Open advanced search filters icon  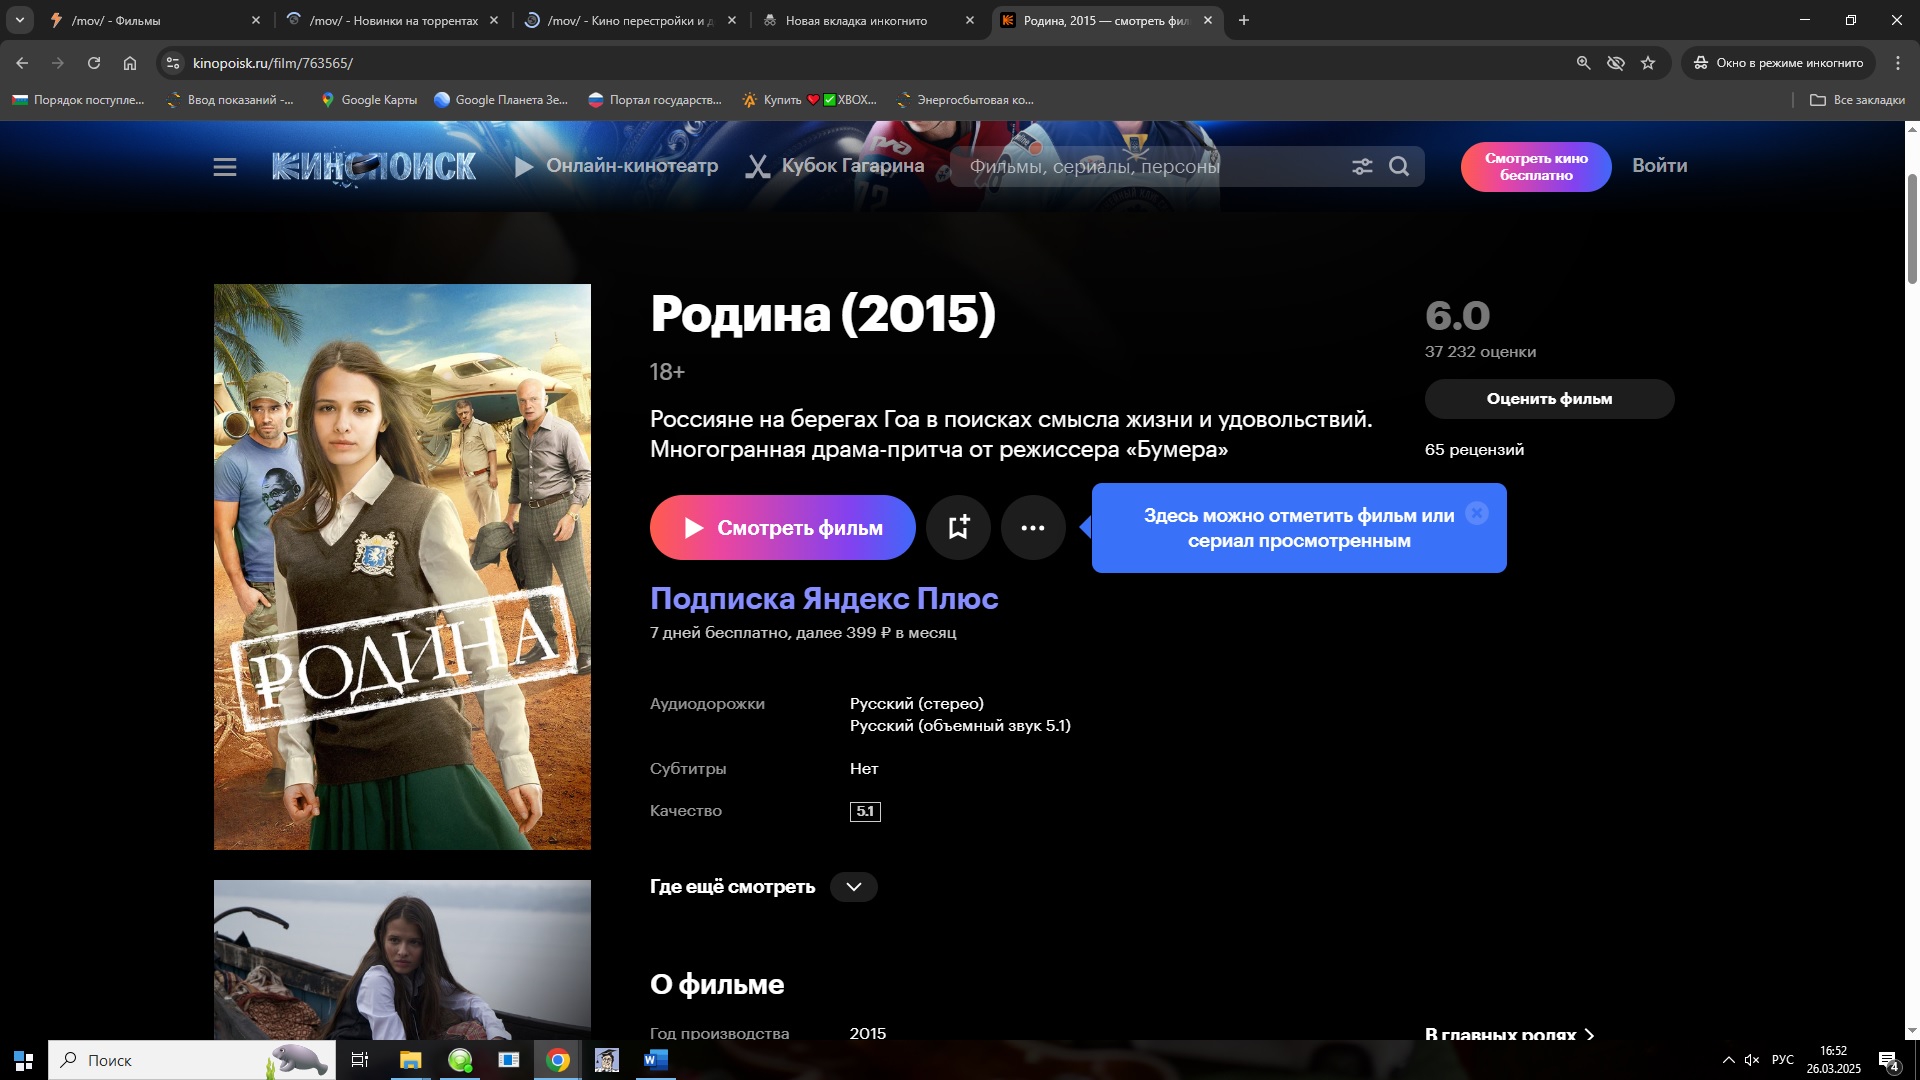pyautogui.click(x=1362, y=167)
